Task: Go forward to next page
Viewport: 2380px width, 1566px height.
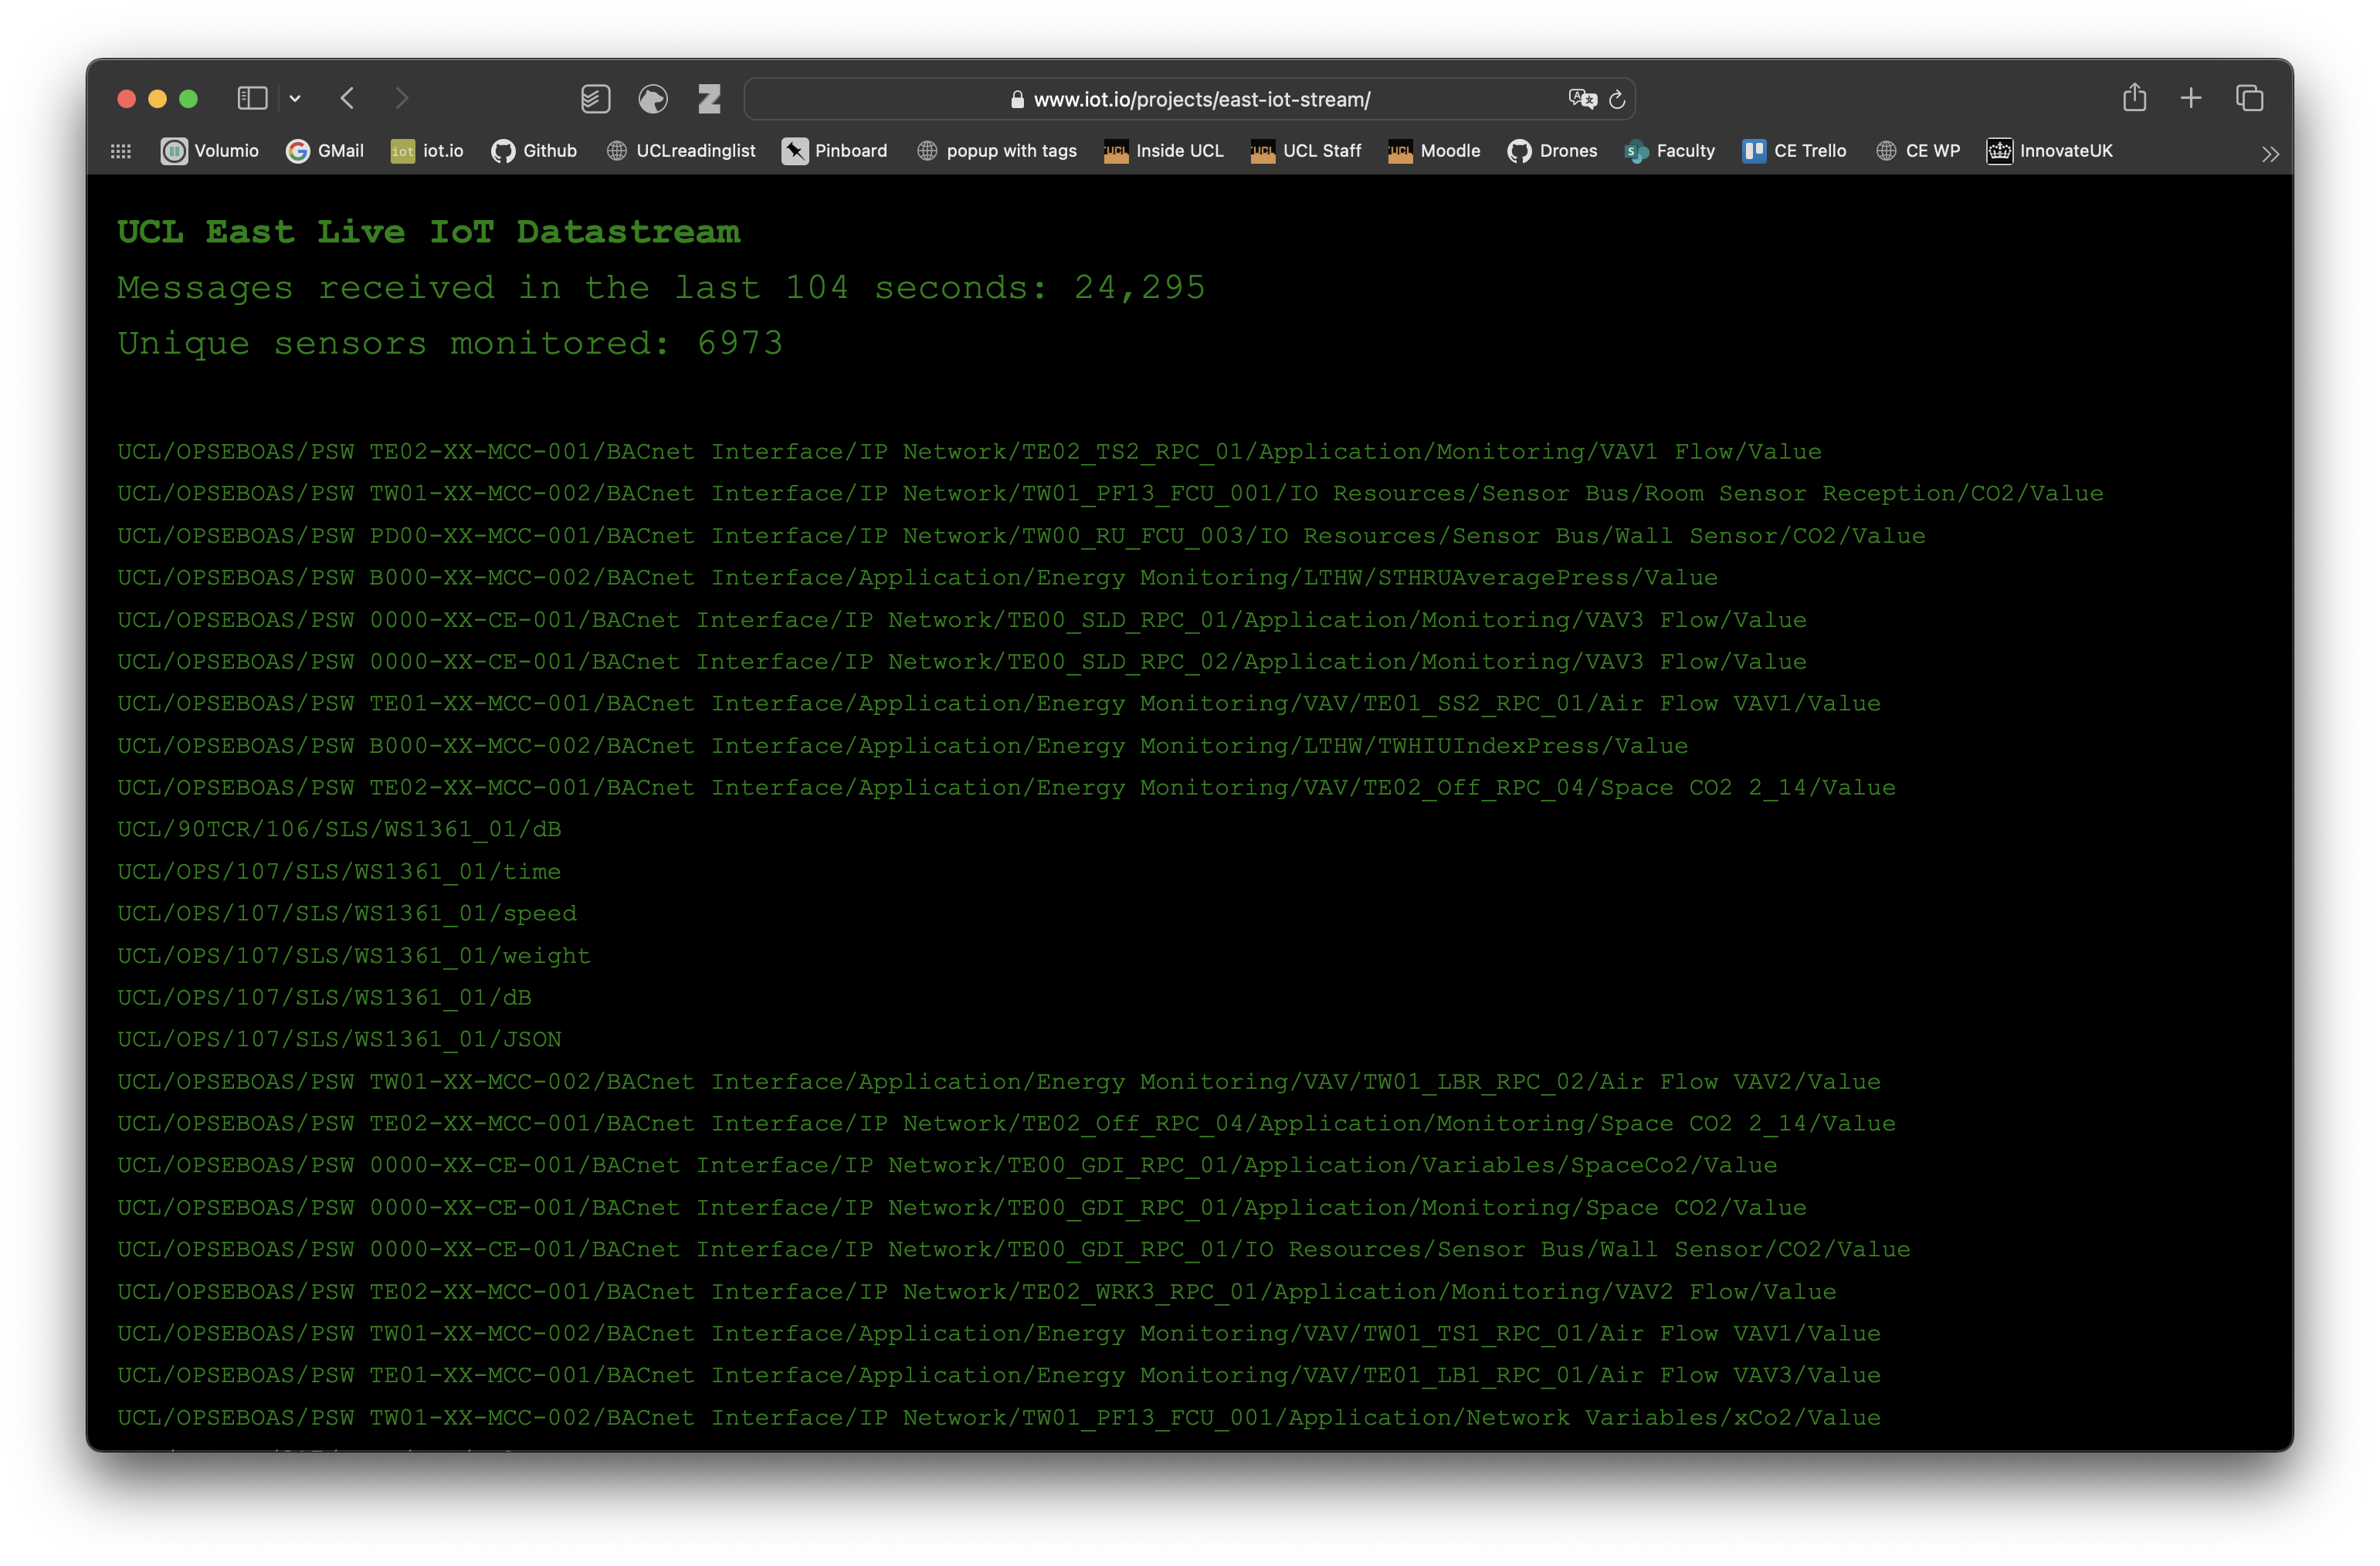Action: pos(402,98)
